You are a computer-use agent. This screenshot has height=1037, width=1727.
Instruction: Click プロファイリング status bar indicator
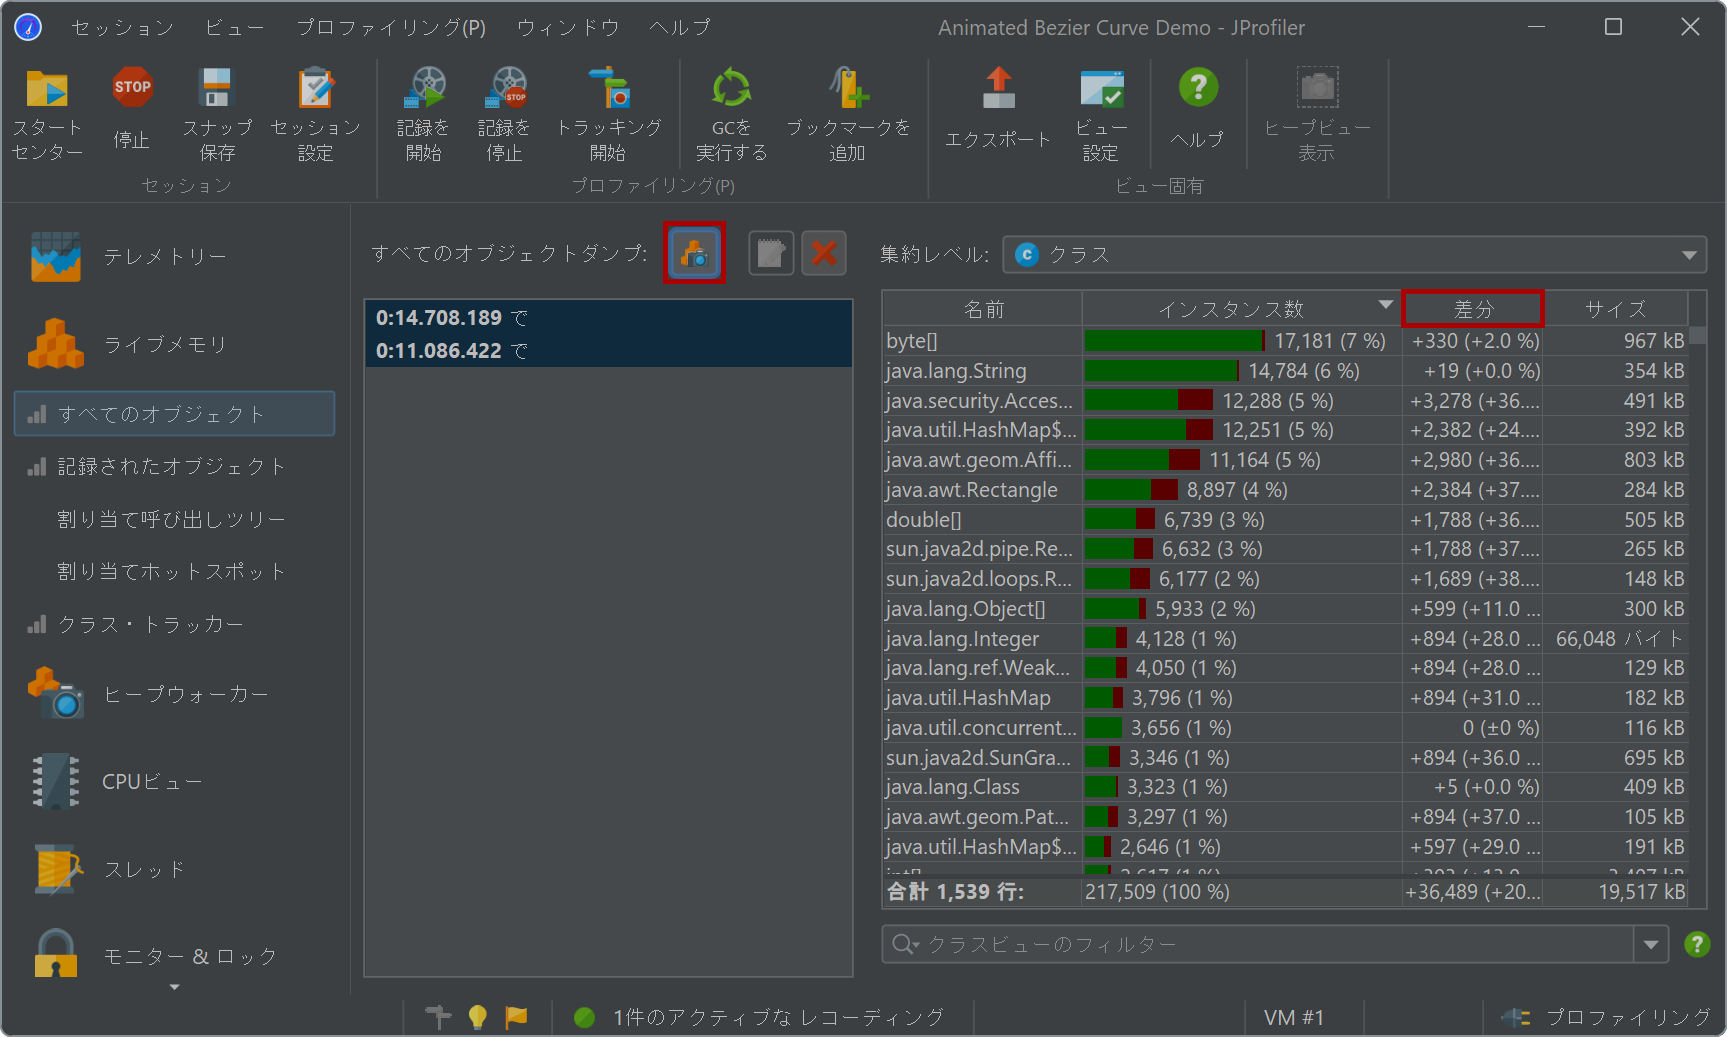1606,1017
